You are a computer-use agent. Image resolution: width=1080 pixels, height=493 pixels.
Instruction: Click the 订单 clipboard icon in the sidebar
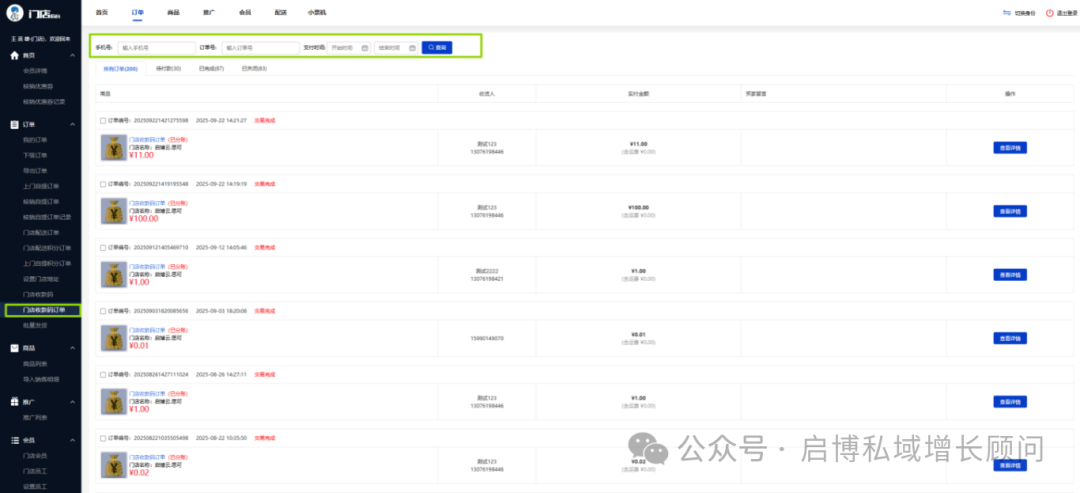click(14, 124)
